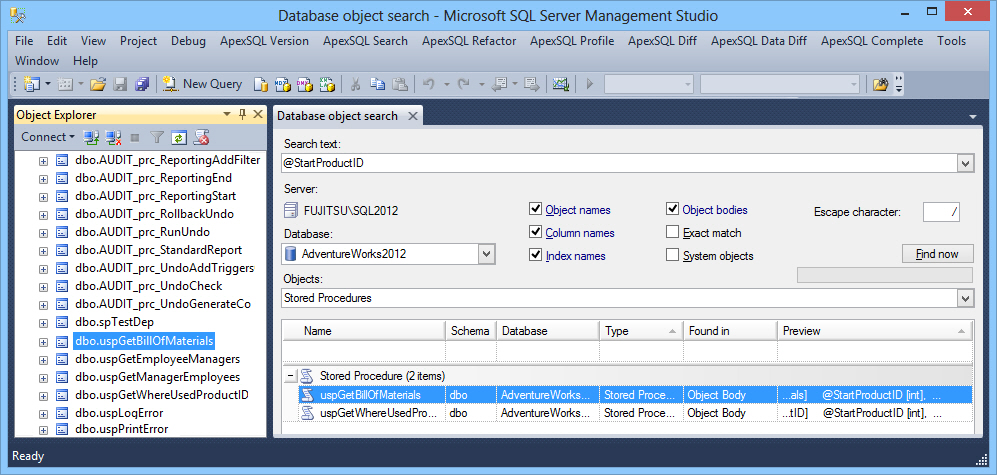The width and height of the screenshot is (997, 475).
Task: Click the Analysis Services DMX Query icon
Action: 305,84
